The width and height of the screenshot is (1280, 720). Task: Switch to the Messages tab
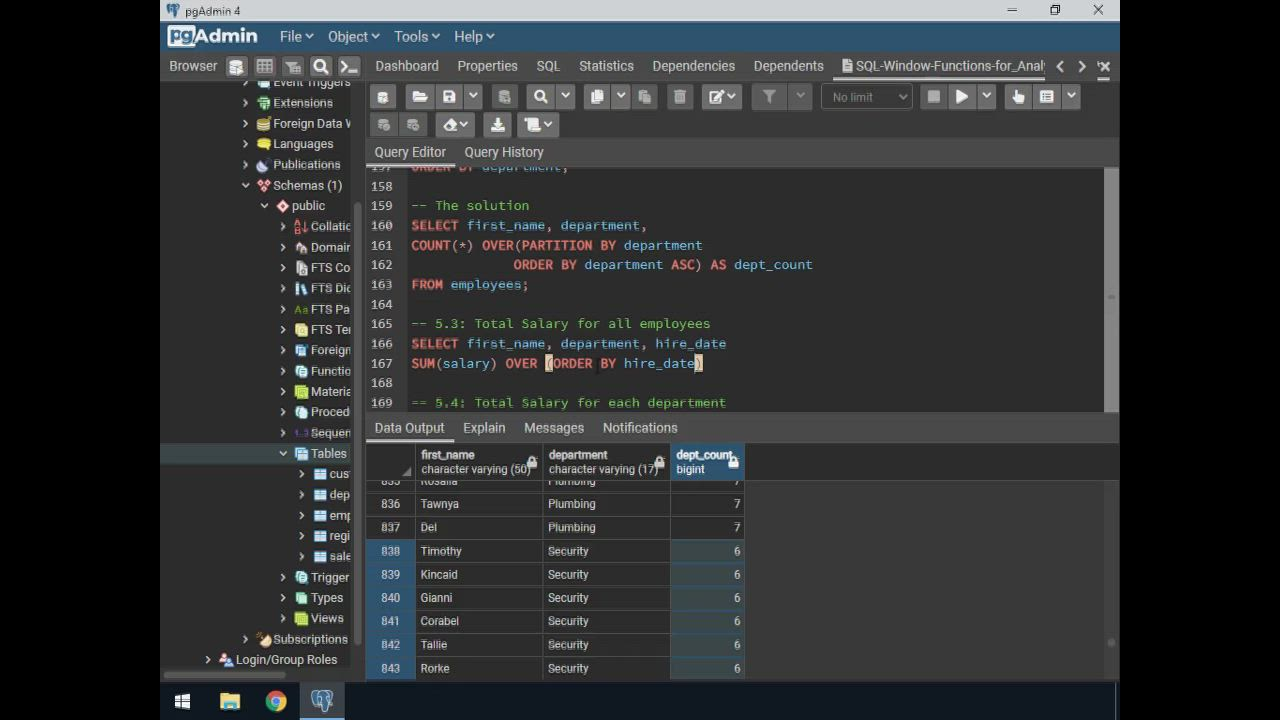coord(553,428)
